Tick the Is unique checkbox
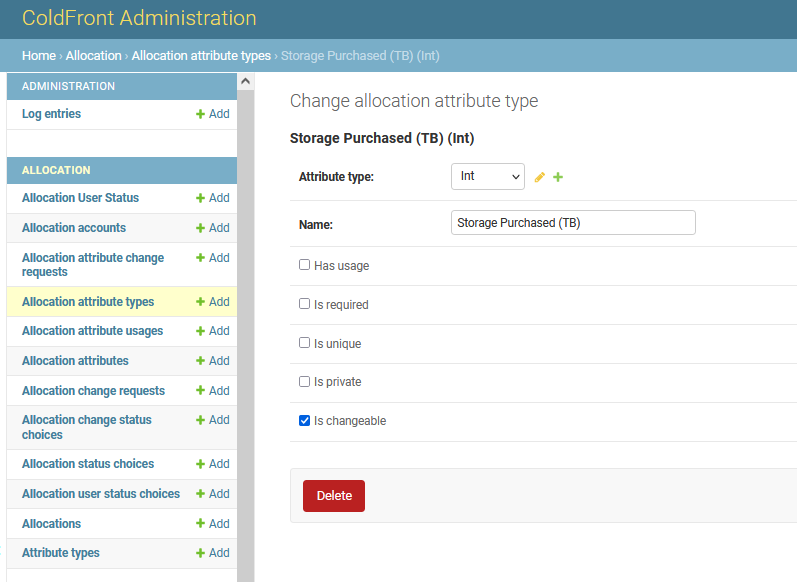Viewport: 797px width, 582px height. [304, 343]
